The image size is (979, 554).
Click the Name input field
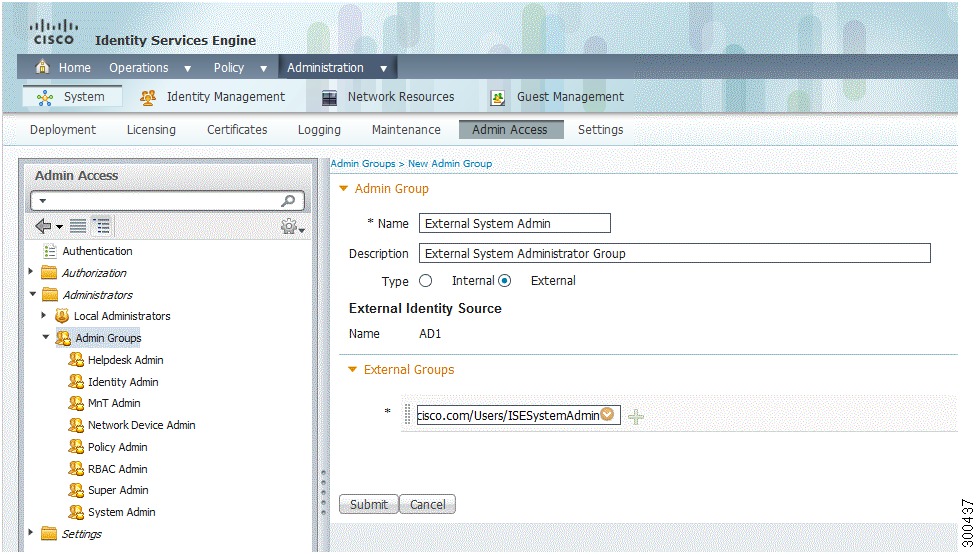click(x=514, y=224)
